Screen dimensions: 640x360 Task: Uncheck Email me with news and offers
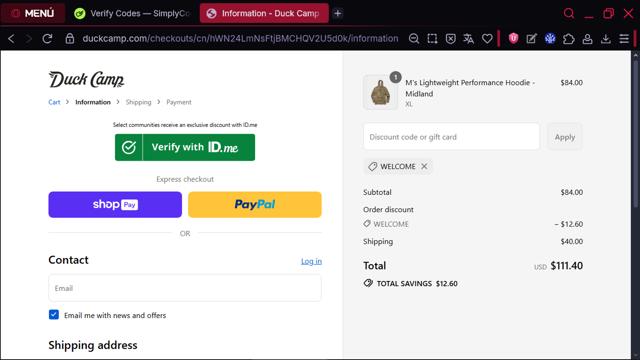(x=54, y=315)
